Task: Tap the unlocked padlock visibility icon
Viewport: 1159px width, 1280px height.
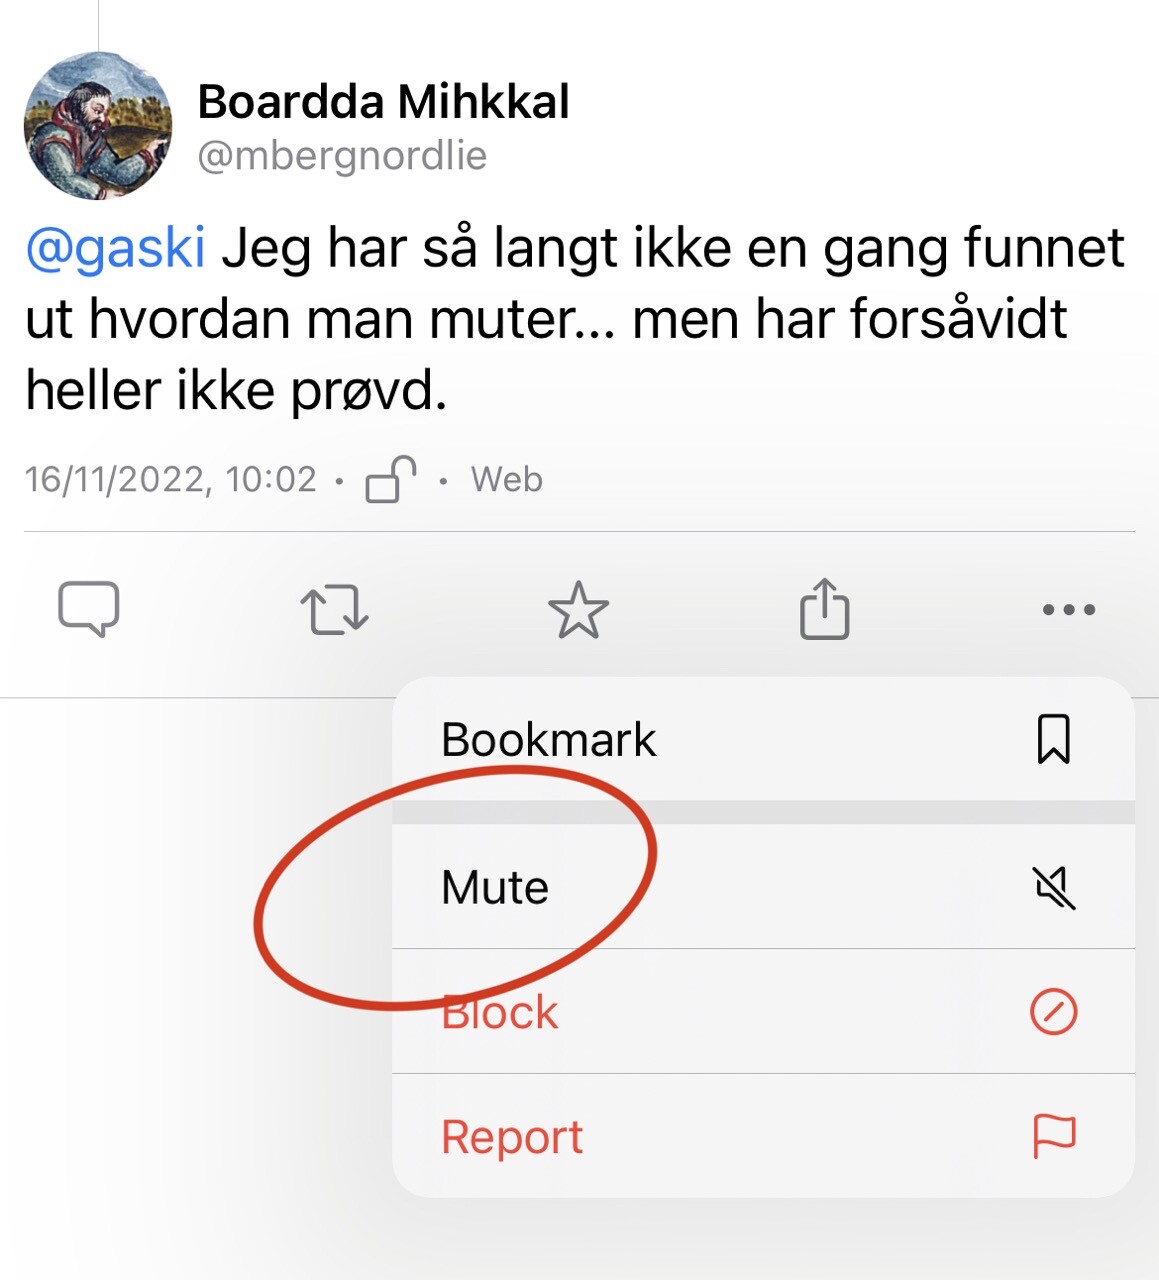Action: pyautogui.click(x=390, y=479)
